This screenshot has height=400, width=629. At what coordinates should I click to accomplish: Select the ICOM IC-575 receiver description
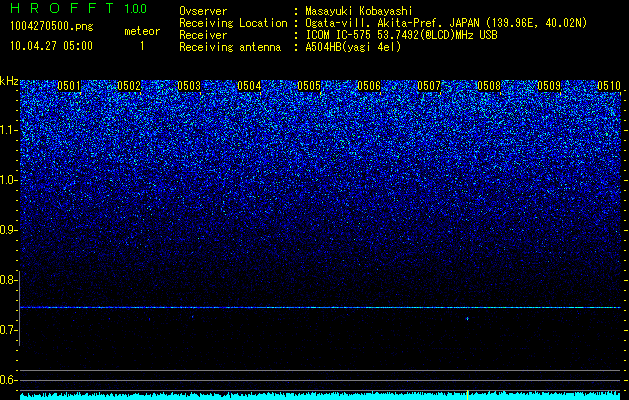coord(401,35)
